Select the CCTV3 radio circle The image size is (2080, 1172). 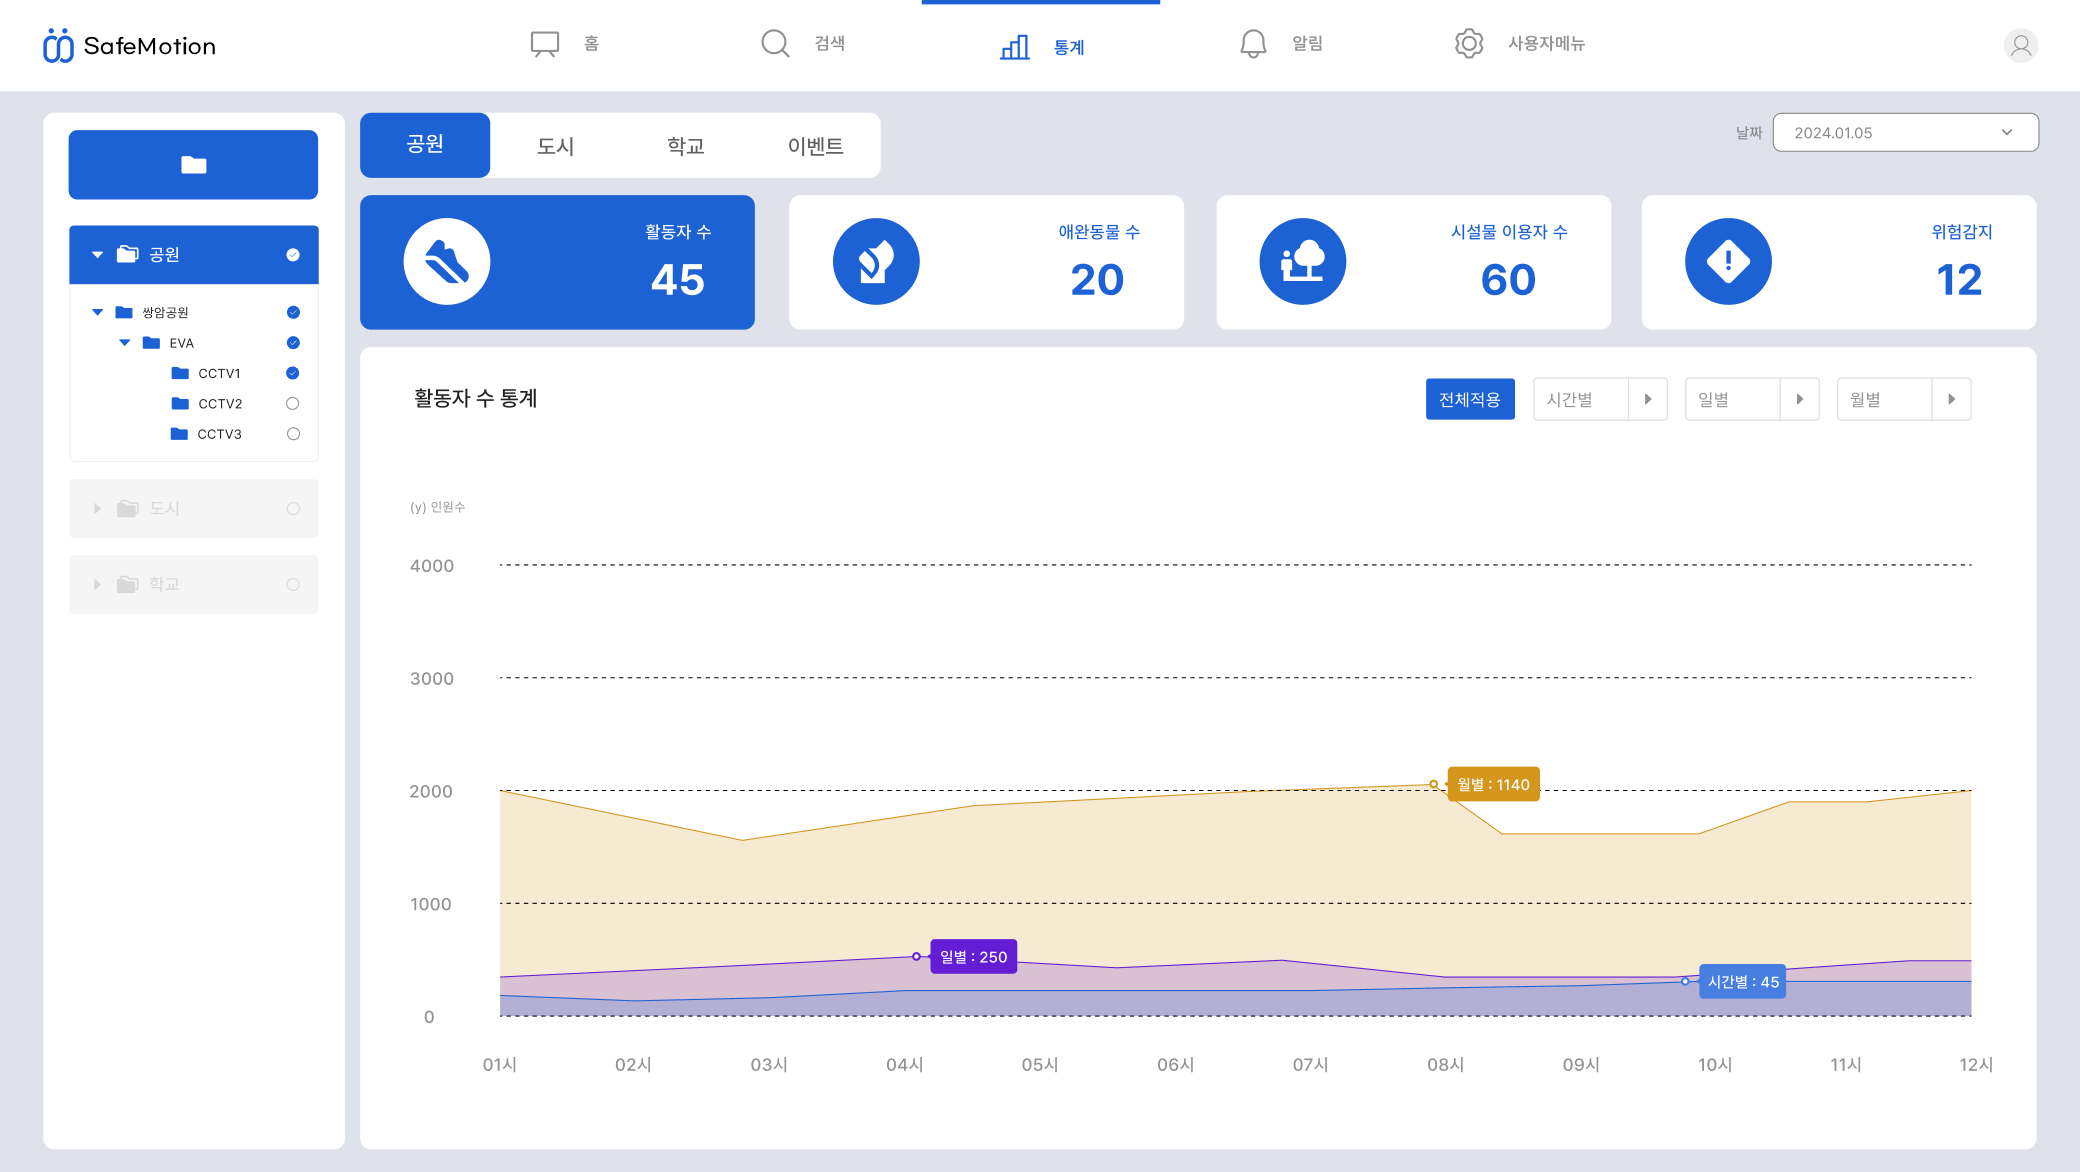293,433
